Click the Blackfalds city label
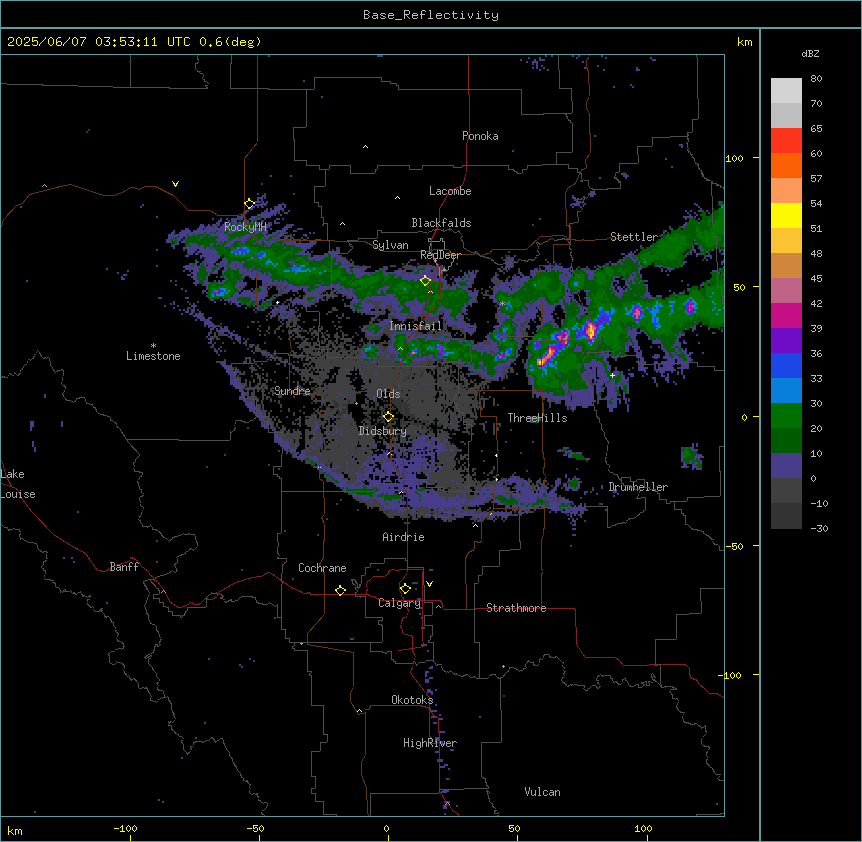 tap(441, 223)
